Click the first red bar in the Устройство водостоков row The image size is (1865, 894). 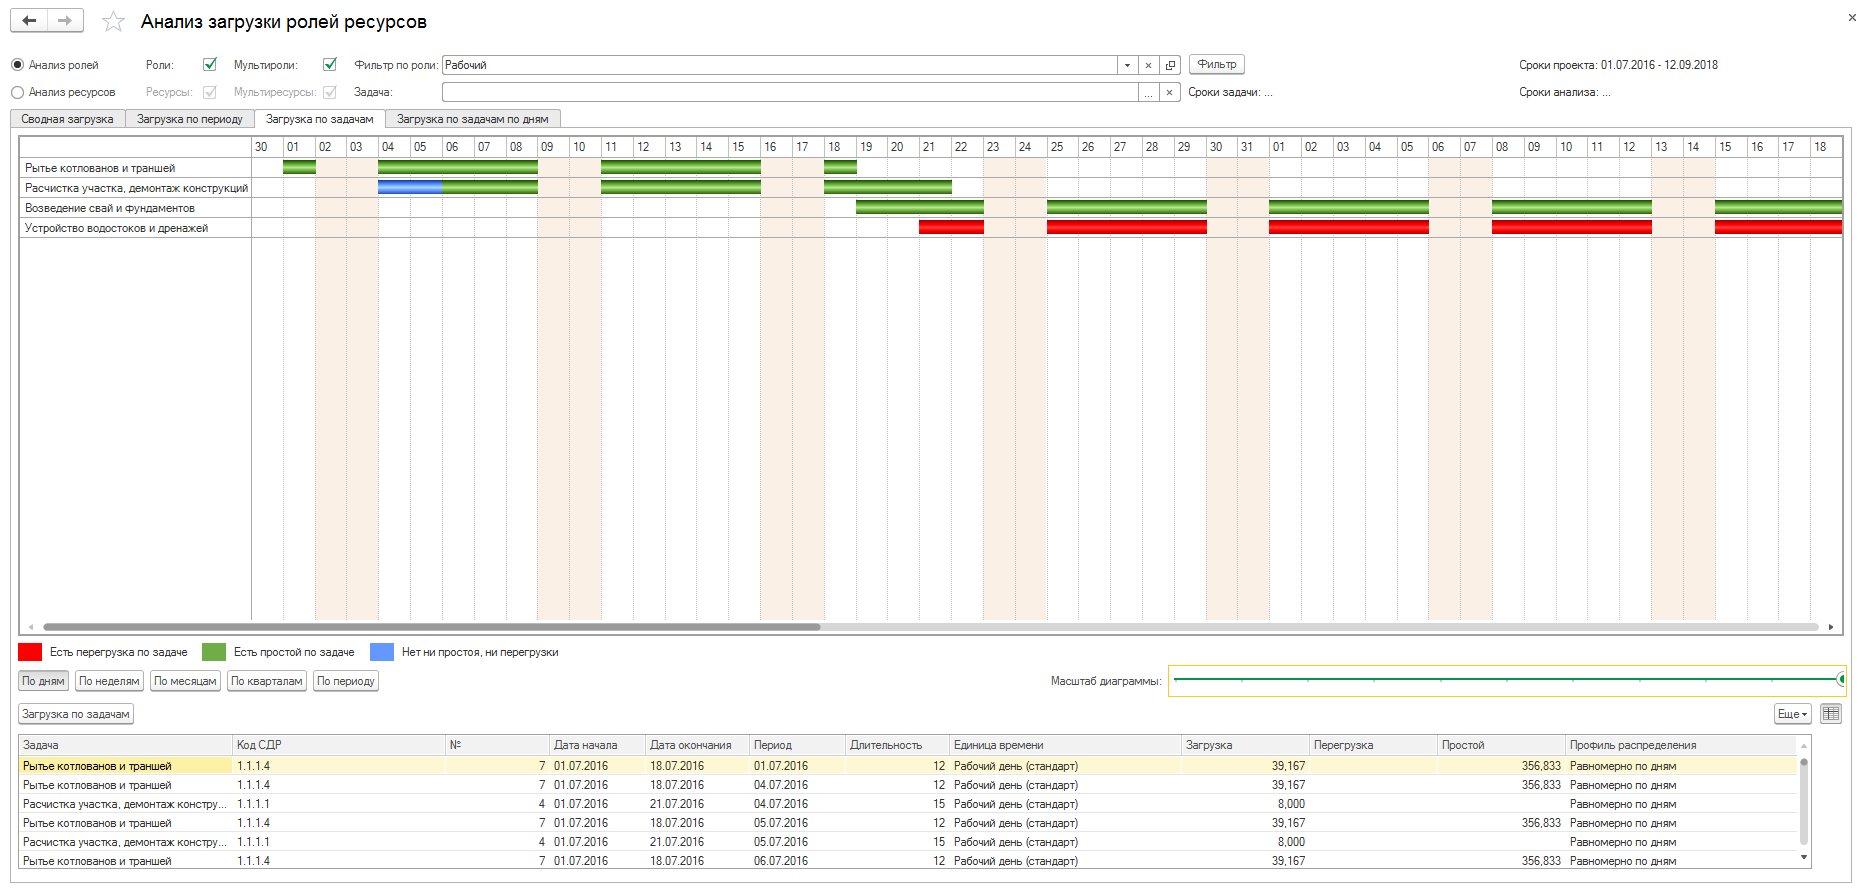(951, 227)
